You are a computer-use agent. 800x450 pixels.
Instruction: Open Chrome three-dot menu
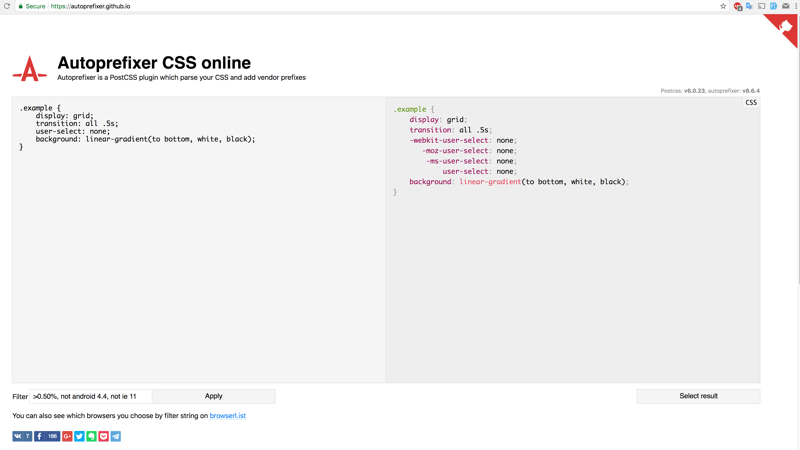coord(795,6)
